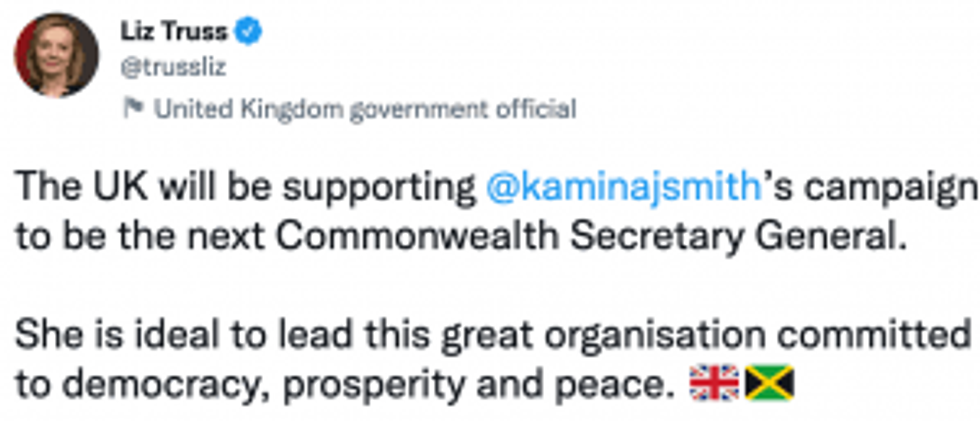
Task: Click the United Kingdom government official label
Action: 364,108
